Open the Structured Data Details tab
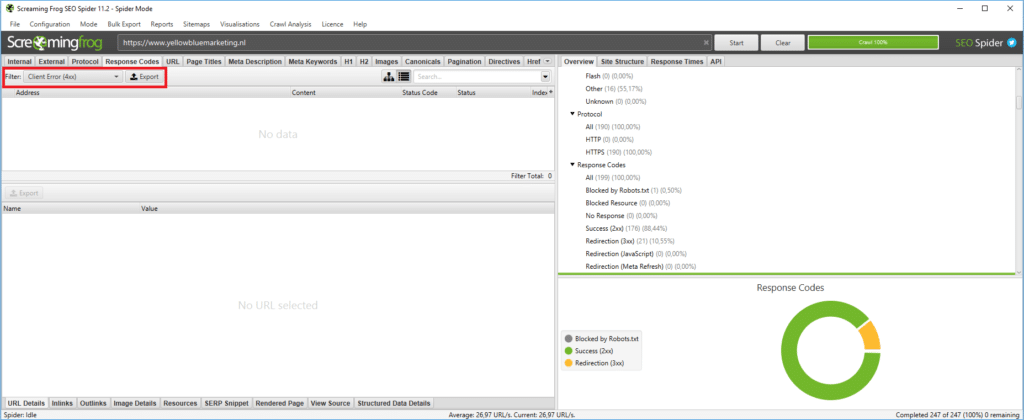 (x=394, y=403)
